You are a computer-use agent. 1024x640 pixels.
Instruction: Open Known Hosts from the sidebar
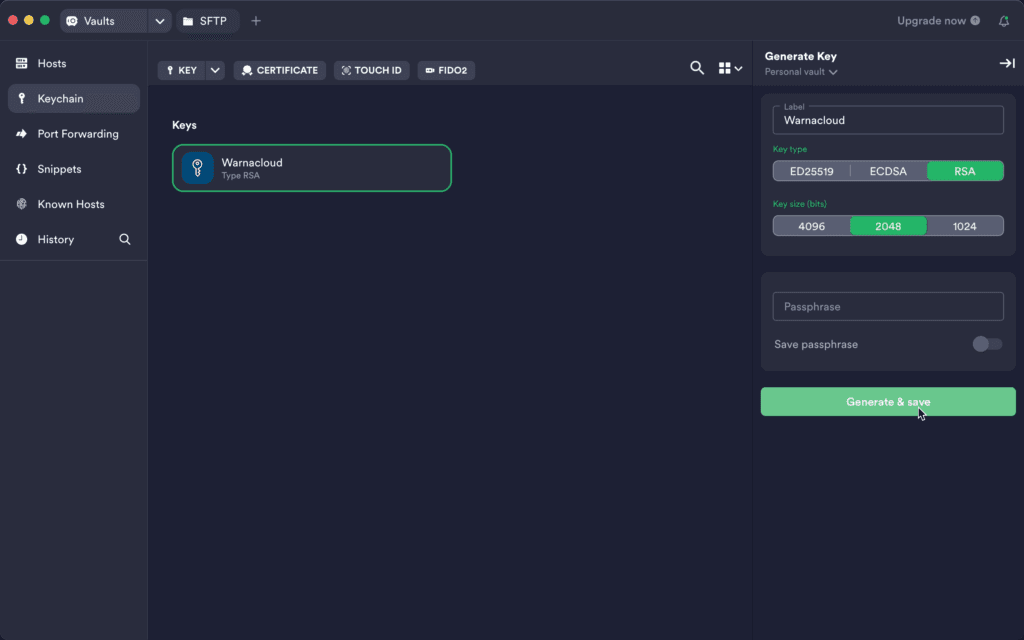[70, 204]
